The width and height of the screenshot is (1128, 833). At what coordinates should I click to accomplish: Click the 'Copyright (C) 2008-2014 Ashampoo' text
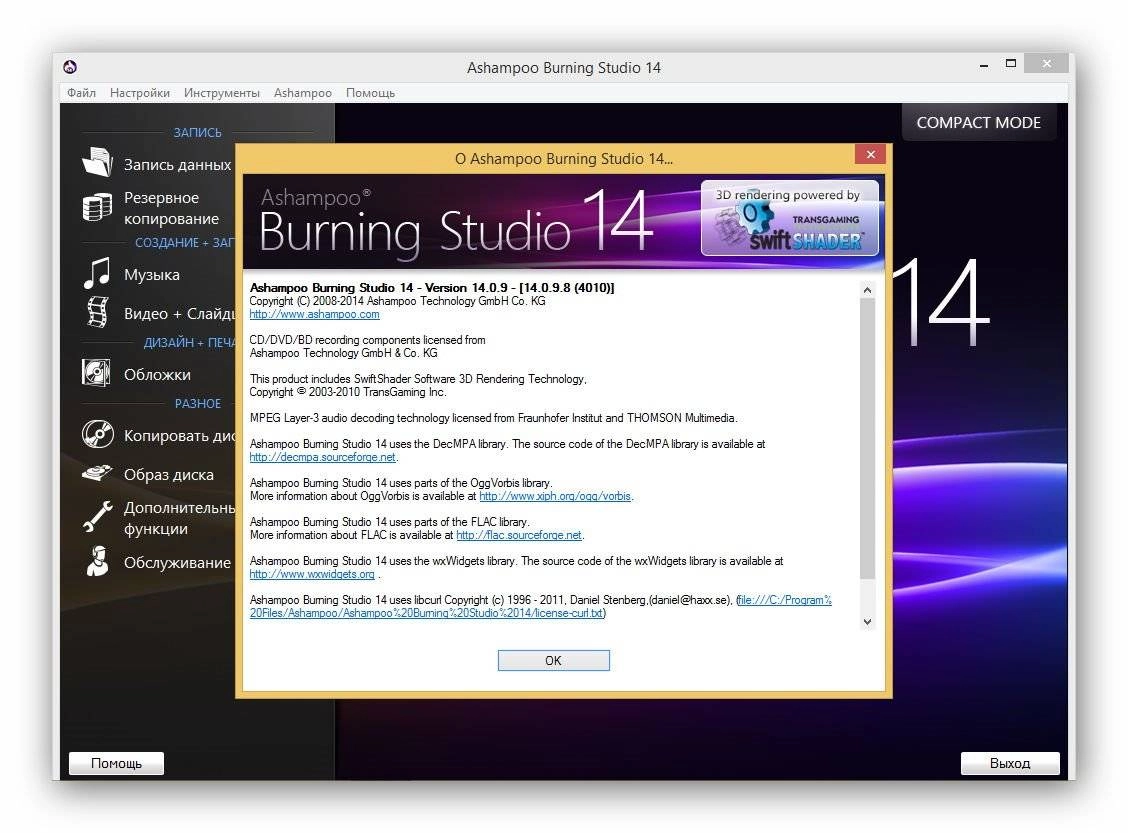click(397, 301)
